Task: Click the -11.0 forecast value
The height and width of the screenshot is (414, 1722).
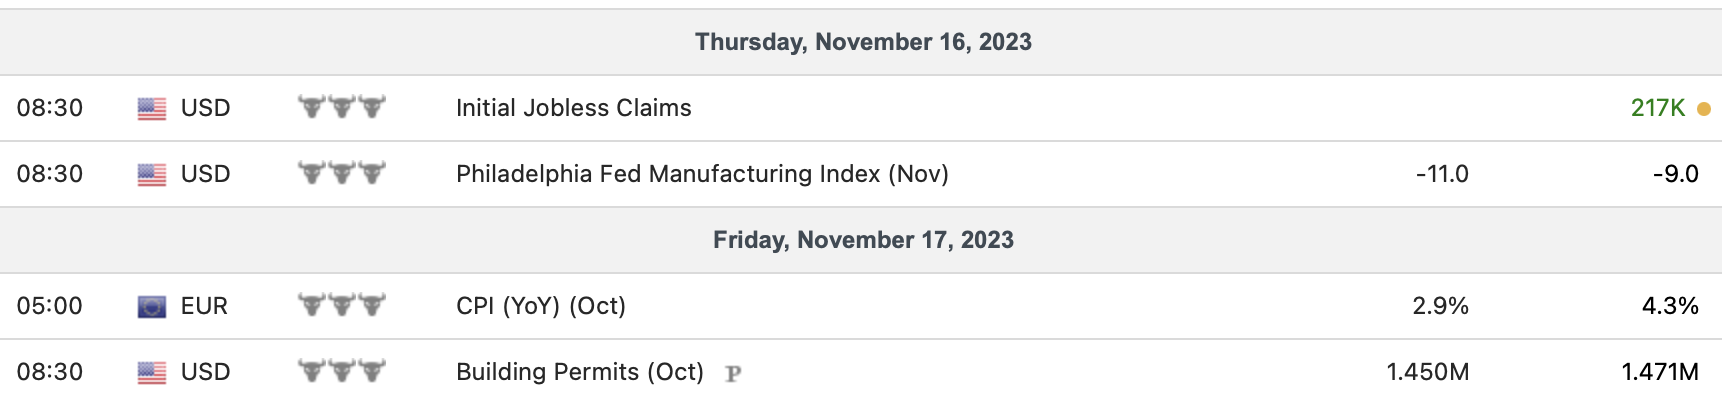Action: (x=1442, y=174)
